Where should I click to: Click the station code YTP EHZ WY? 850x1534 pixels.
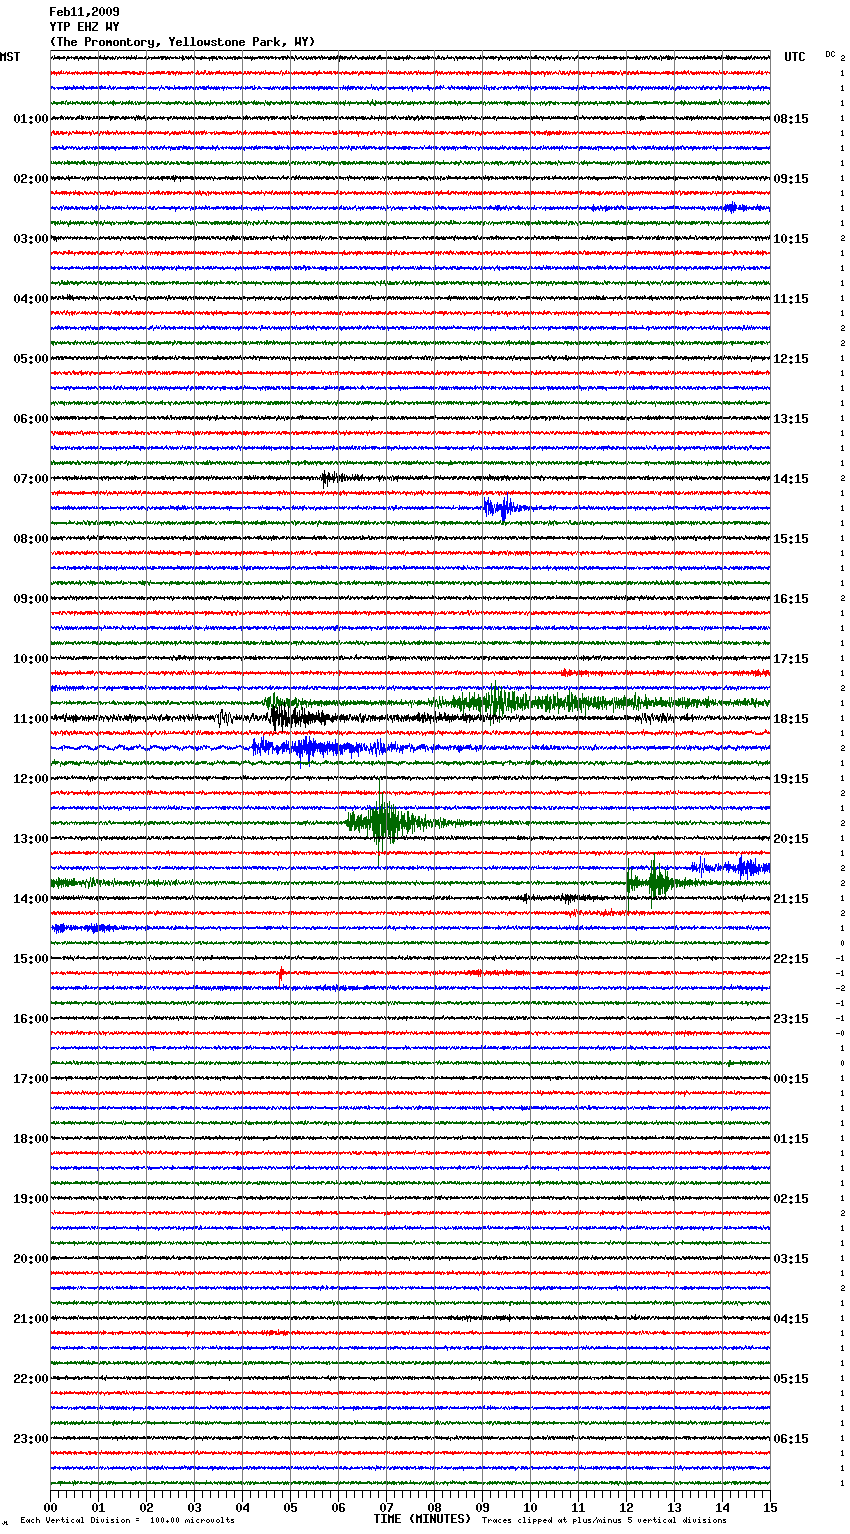tap(84, 27)
